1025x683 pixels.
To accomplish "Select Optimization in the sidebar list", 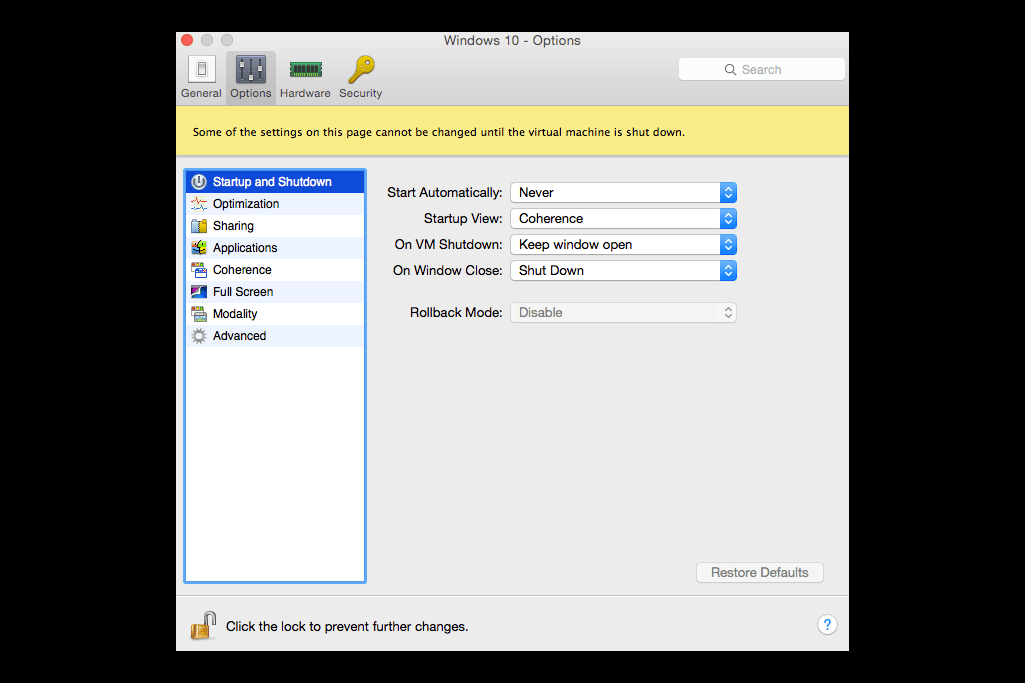I will coord(275,204).
